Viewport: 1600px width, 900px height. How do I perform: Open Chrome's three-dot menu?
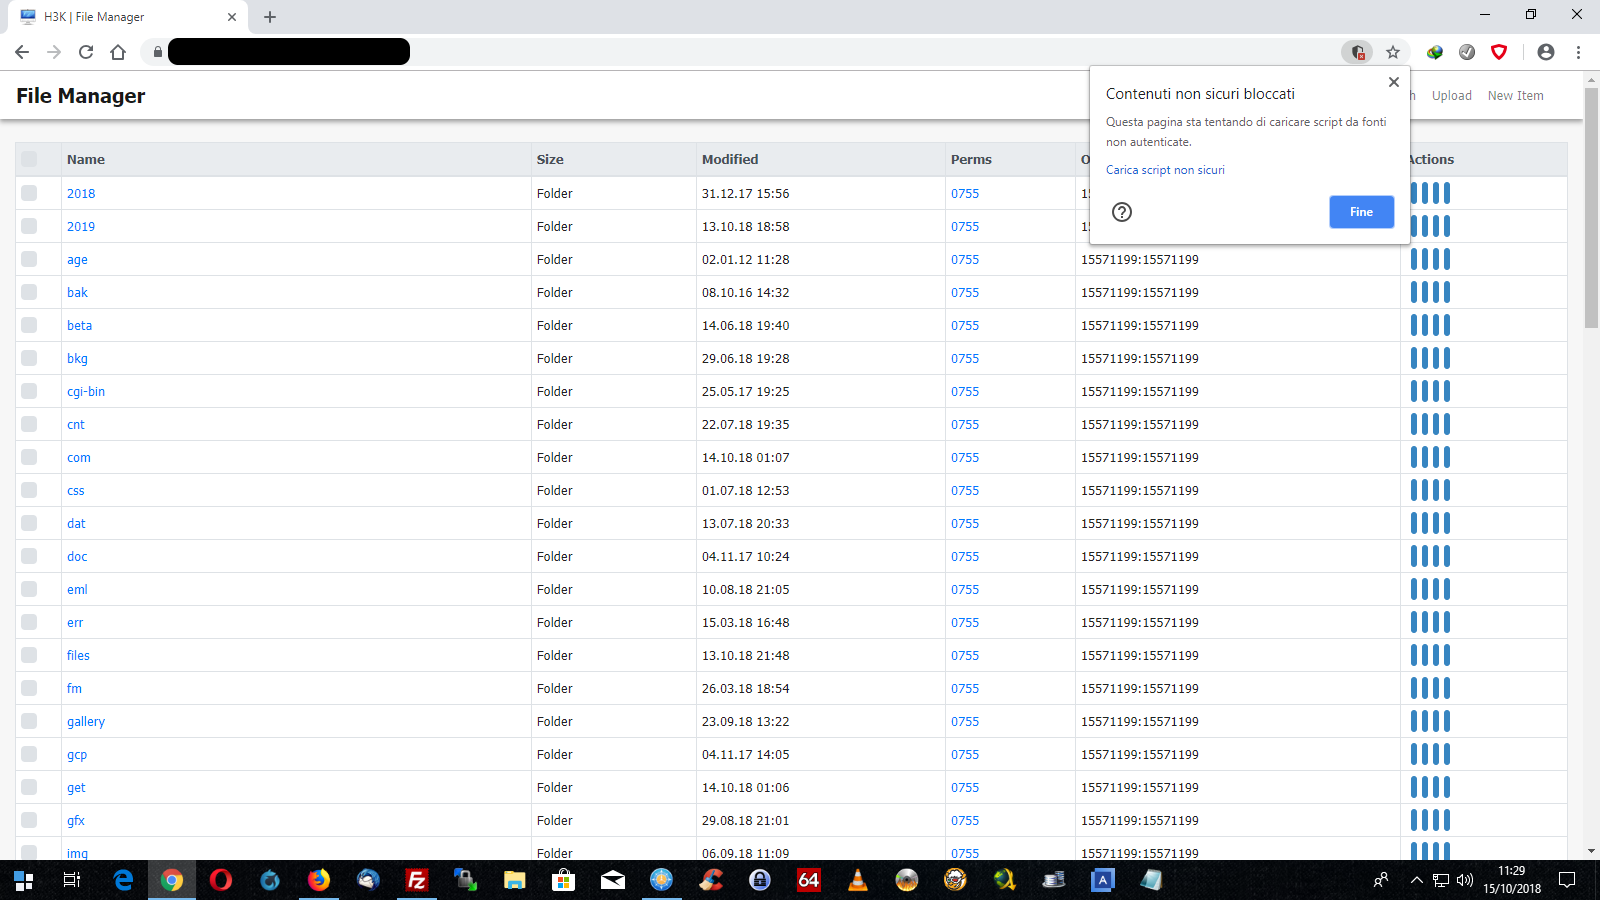click(x=1579, y=51)
